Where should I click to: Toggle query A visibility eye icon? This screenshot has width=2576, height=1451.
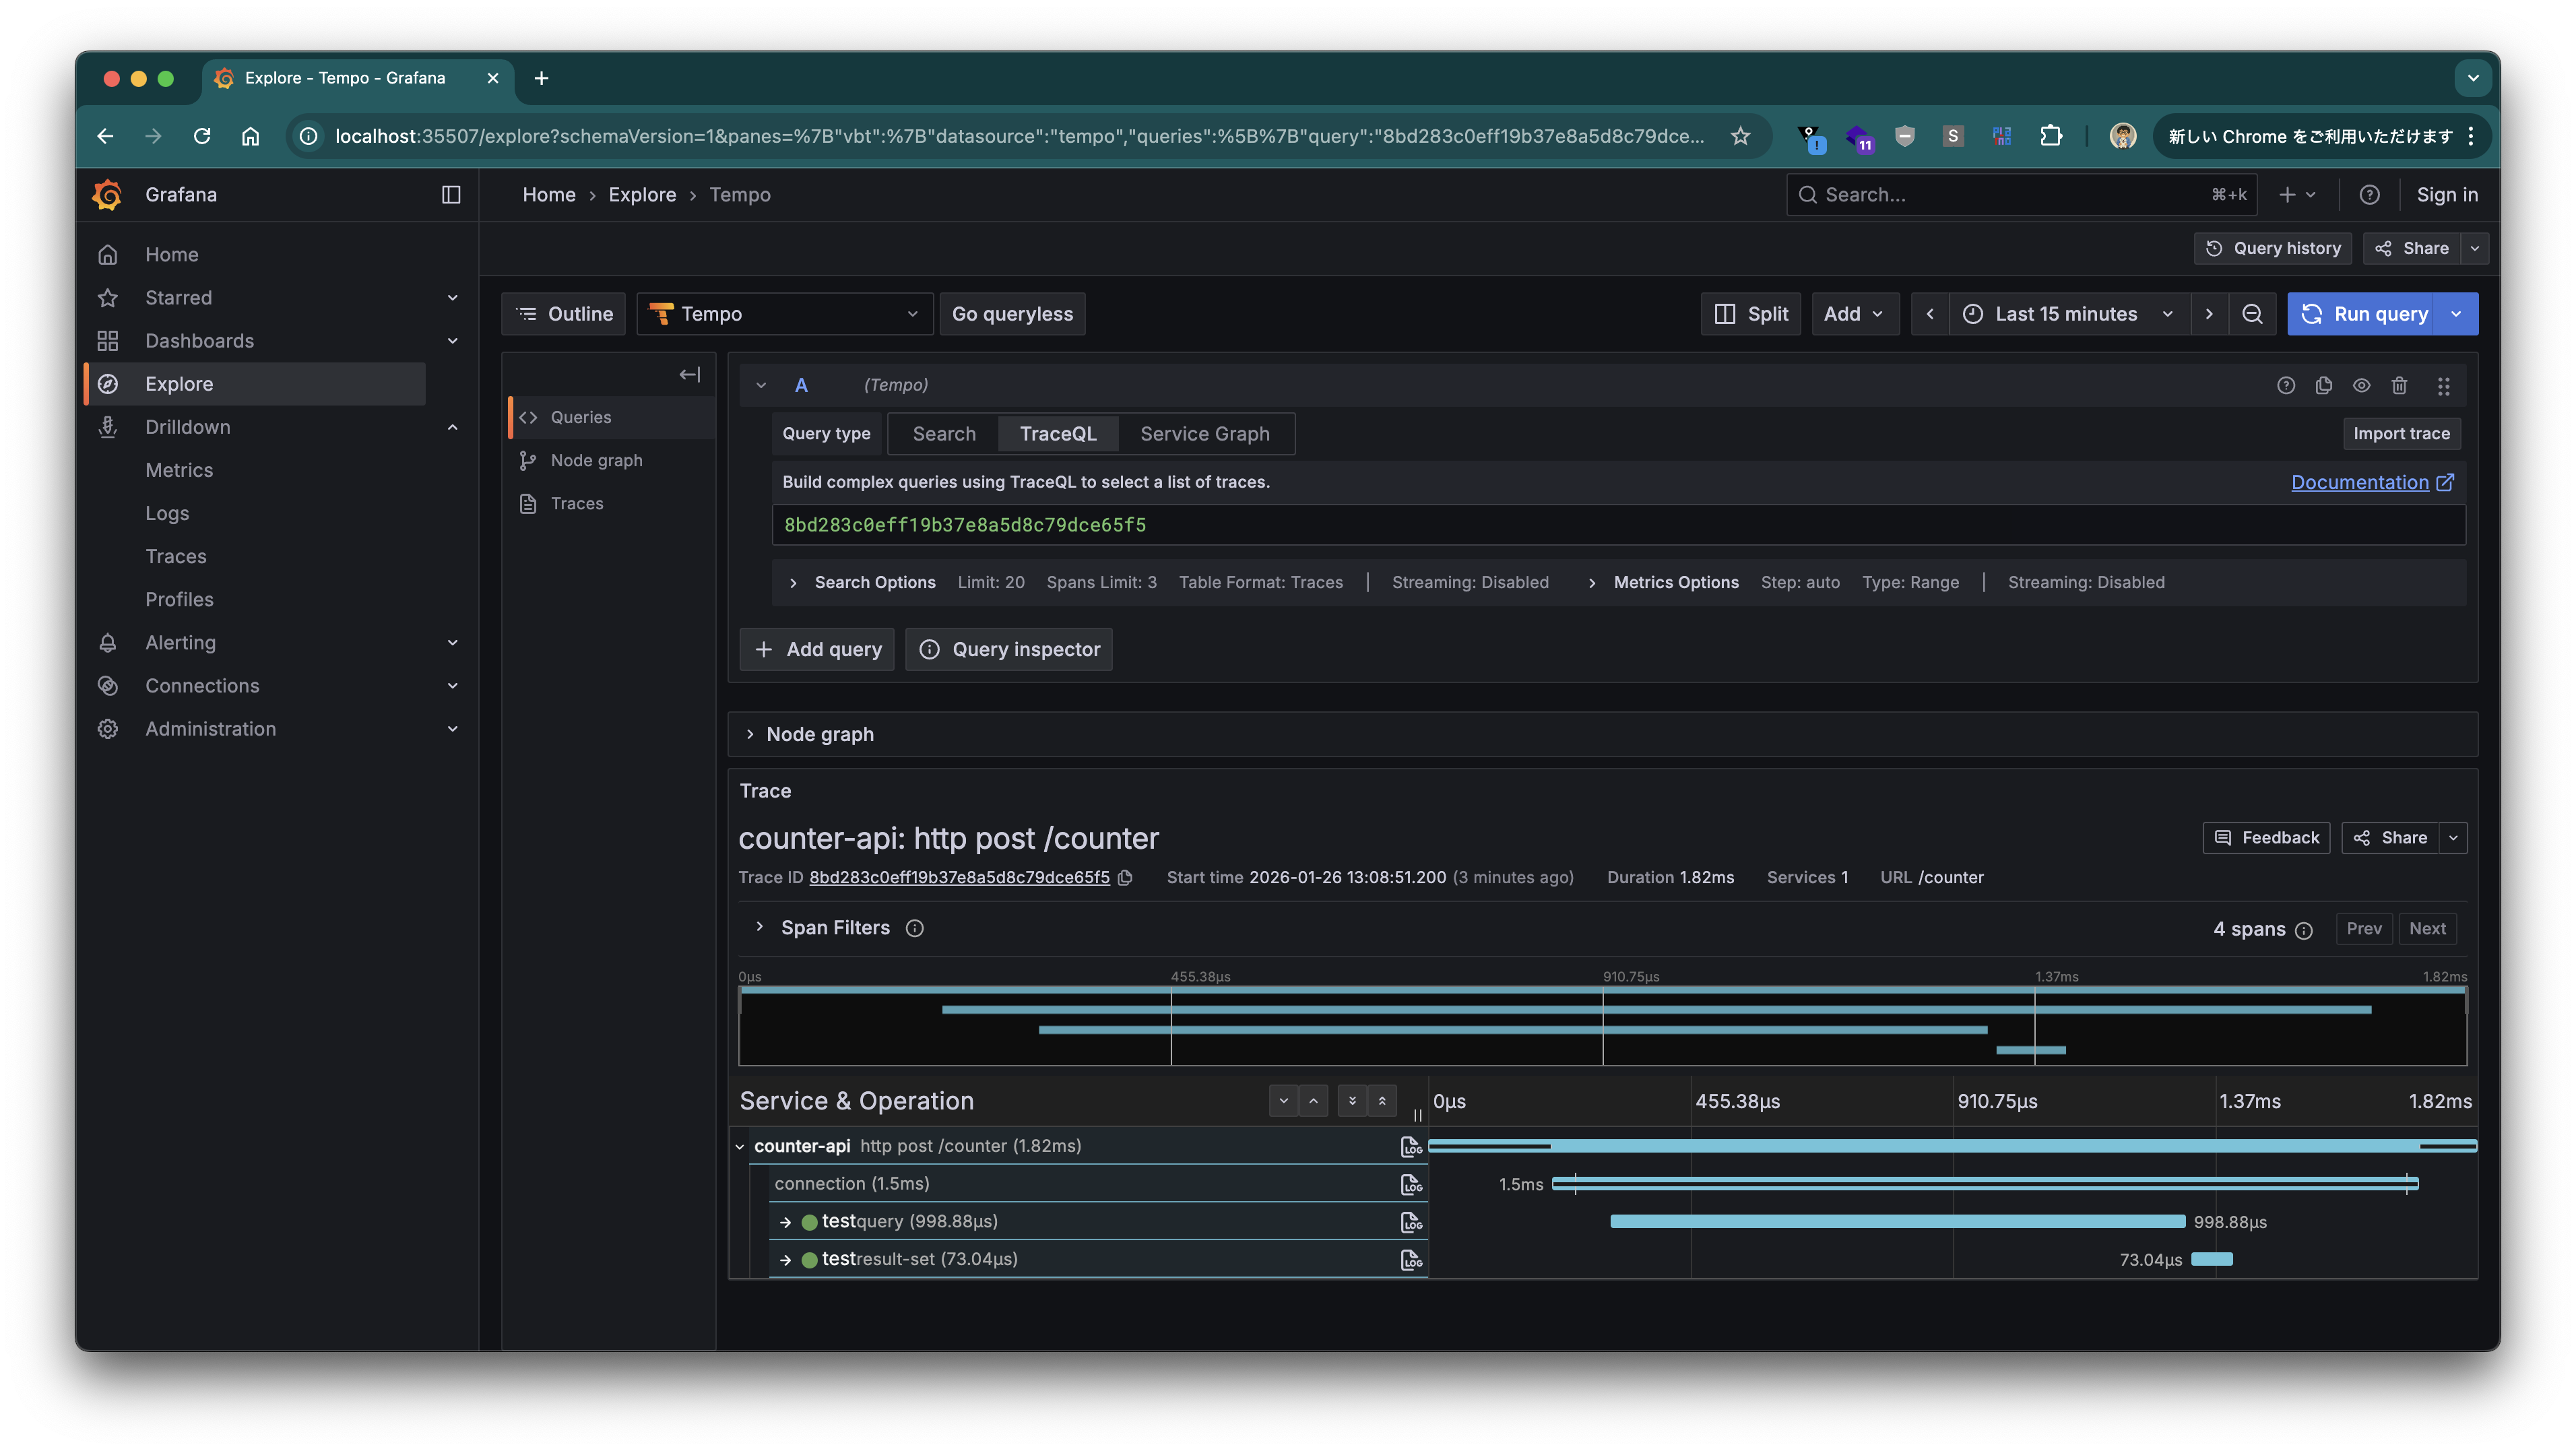(2361, 385)
